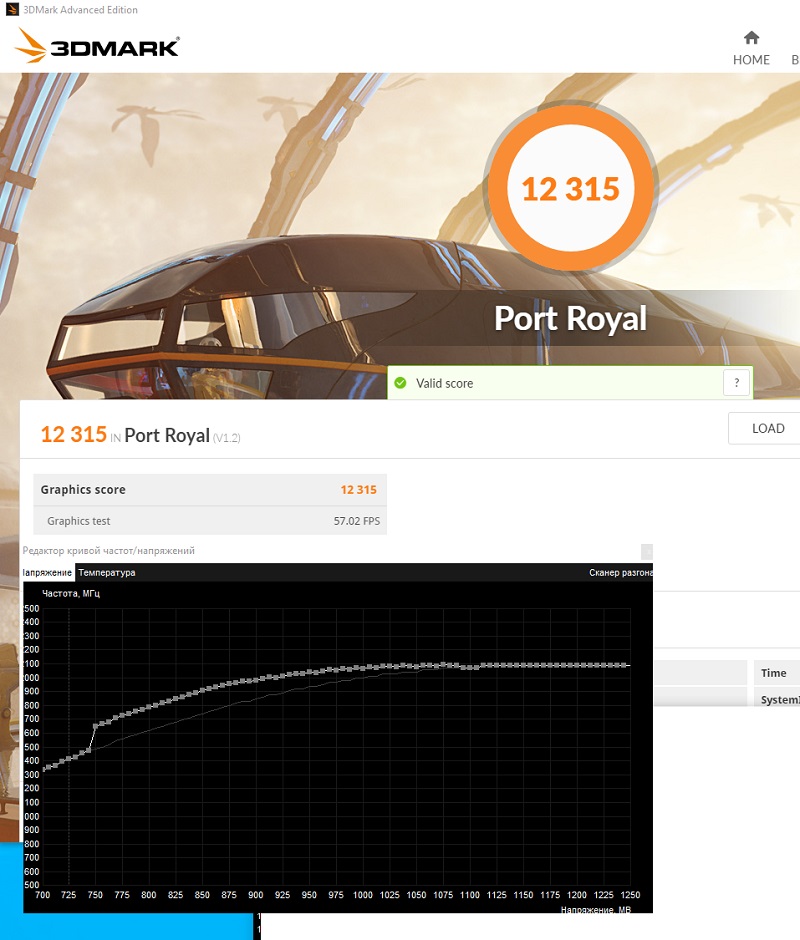Click the 3DMark Advanced Edition title icon
Screen dimensions: 800x940
click(12, 10)
